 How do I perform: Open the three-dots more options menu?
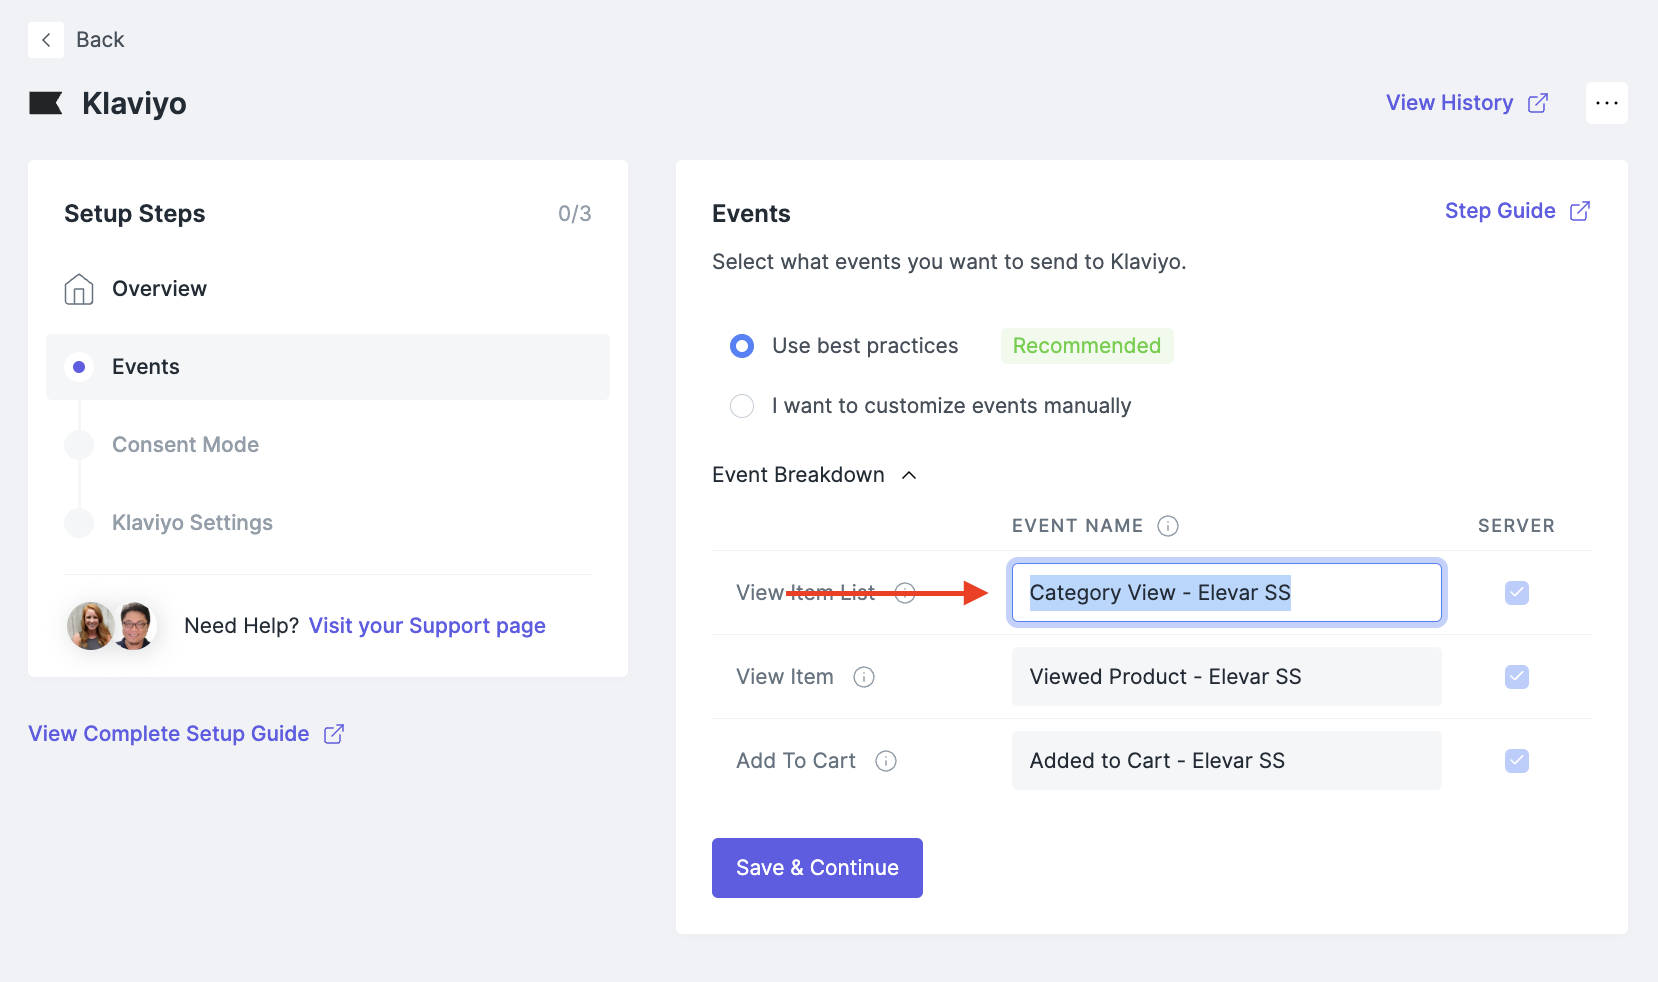(x=1606, y=103)
